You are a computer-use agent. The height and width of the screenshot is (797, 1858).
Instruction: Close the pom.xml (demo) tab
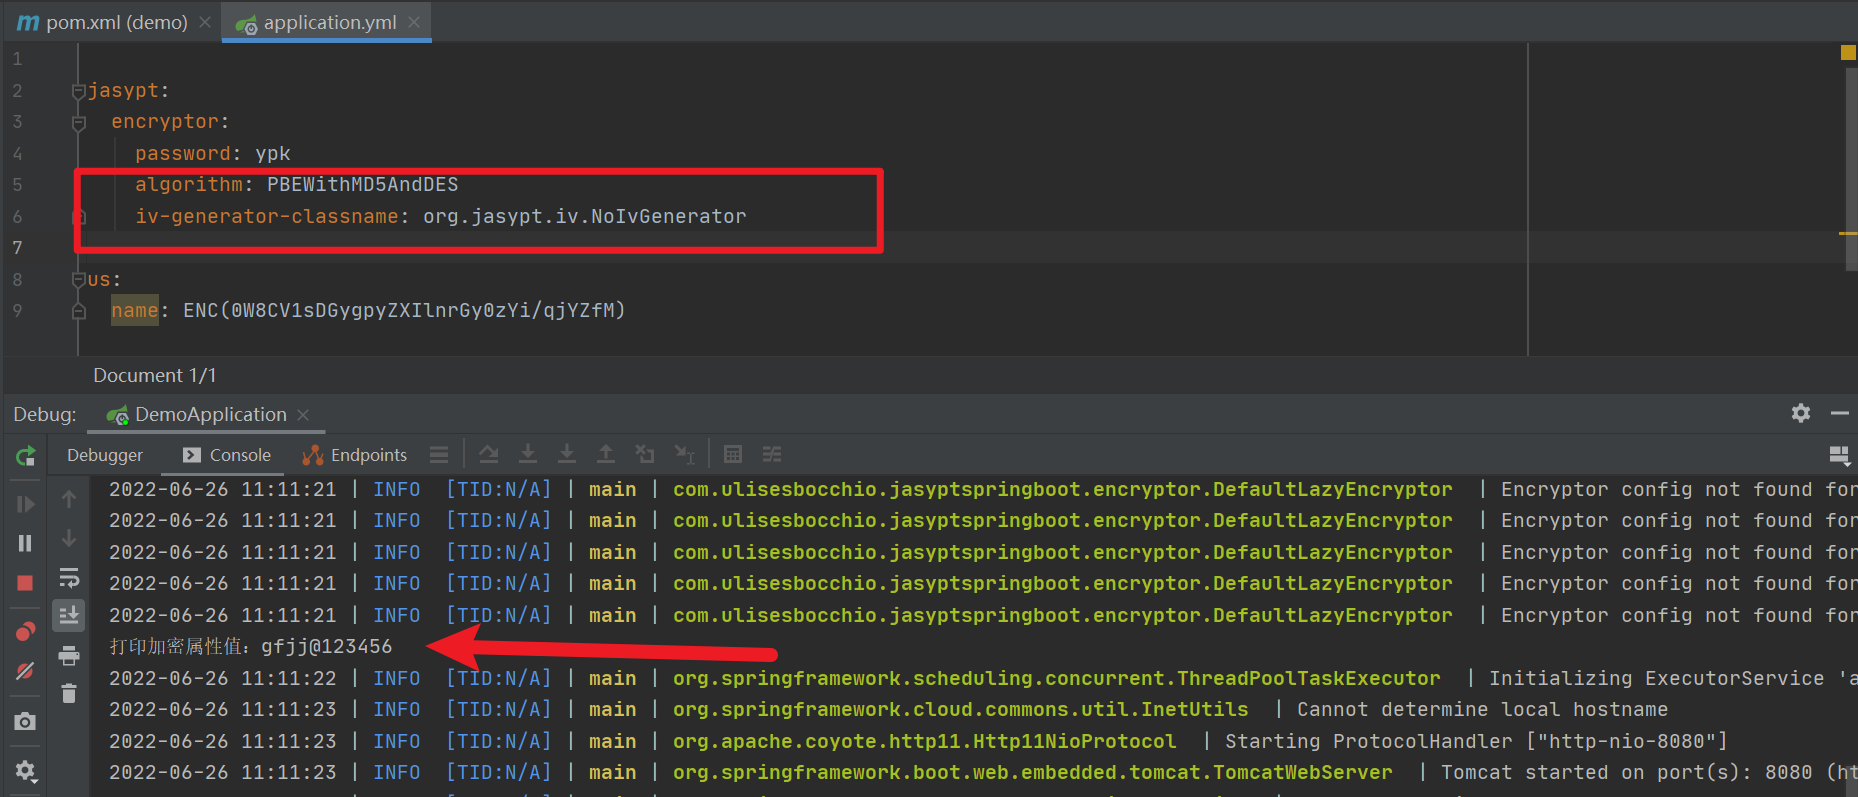point(205,22)
